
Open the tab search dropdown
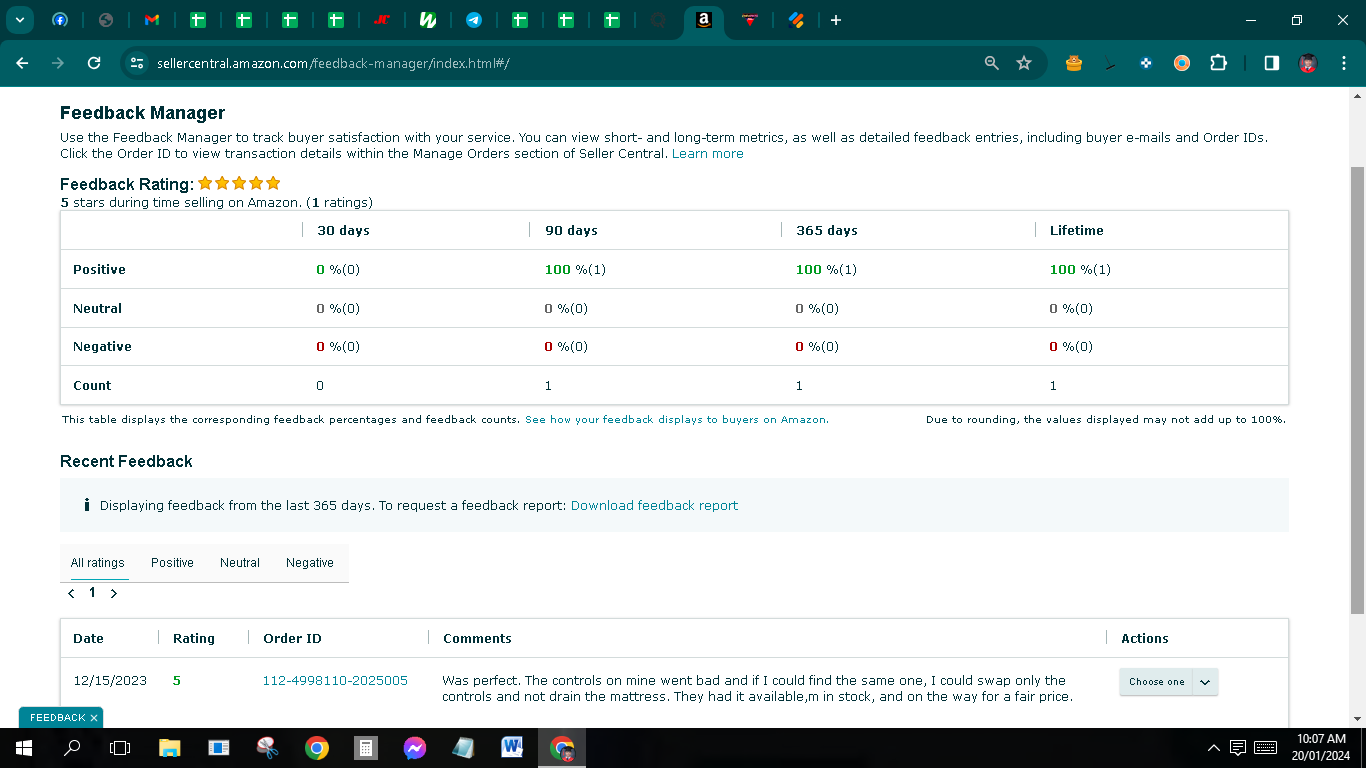click(x=19, y=20)
